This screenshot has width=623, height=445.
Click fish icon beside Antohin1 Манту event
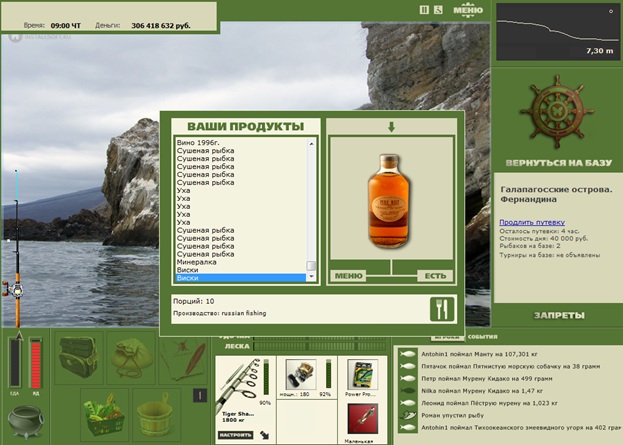pyautogui.click(x=408, y=354)
